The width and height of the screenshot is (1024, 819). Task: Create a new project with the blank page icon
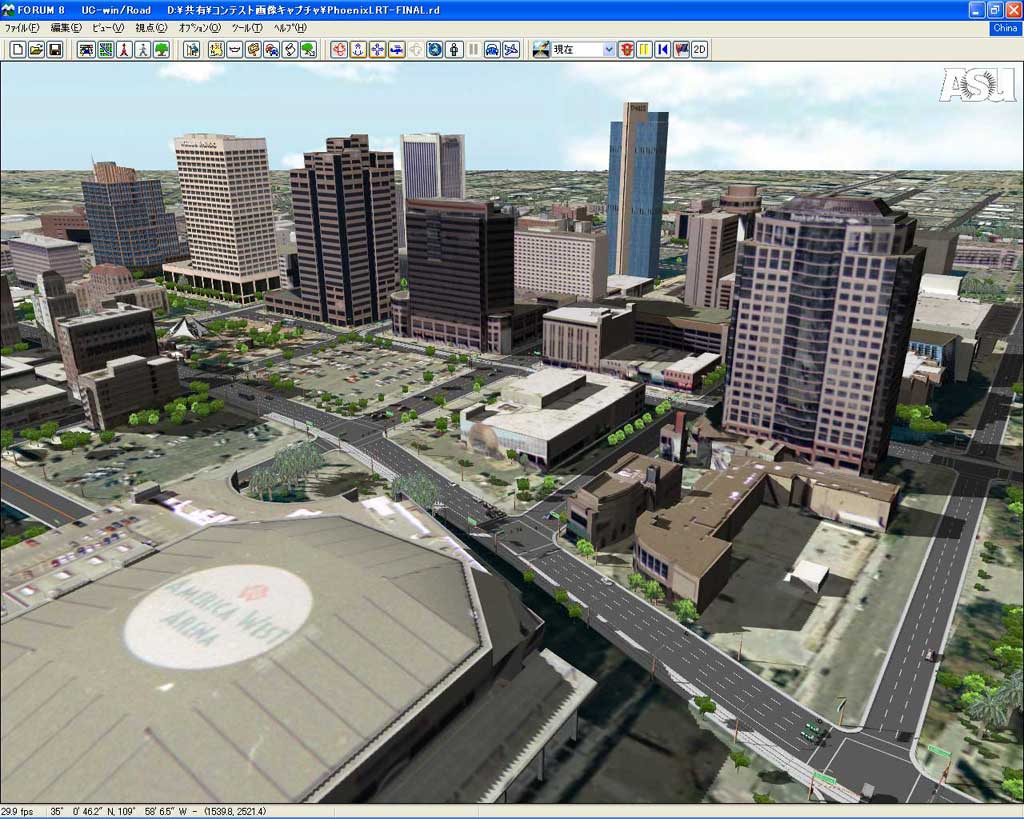[x=18, y=50]
